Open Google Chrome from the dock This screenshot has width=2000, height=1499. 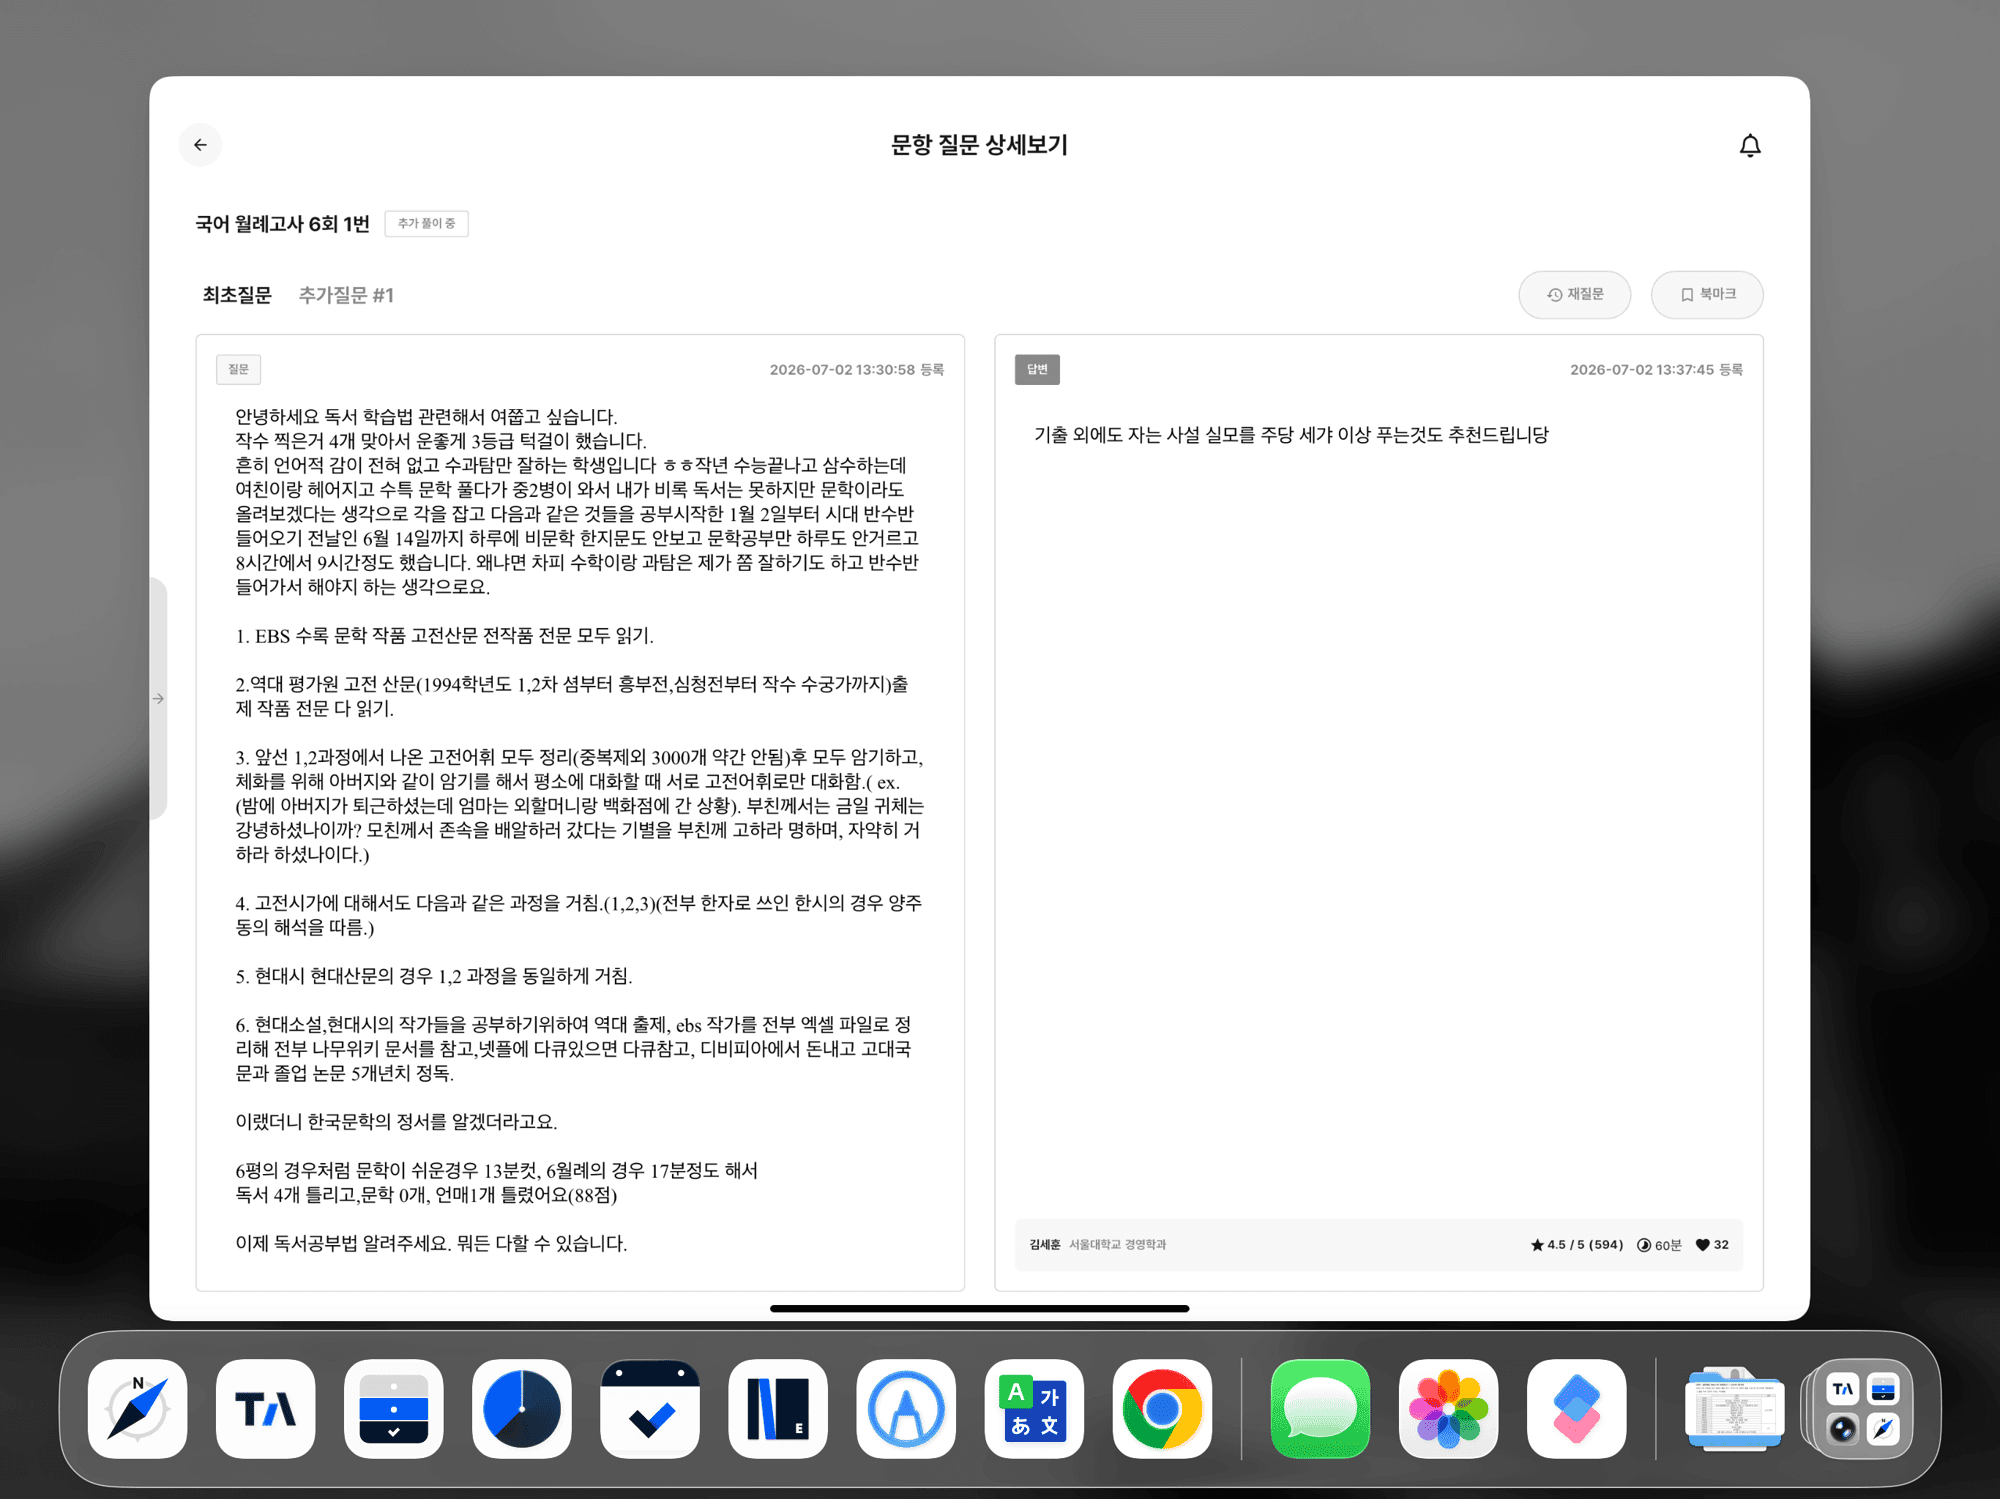tap(1162, 1409)
